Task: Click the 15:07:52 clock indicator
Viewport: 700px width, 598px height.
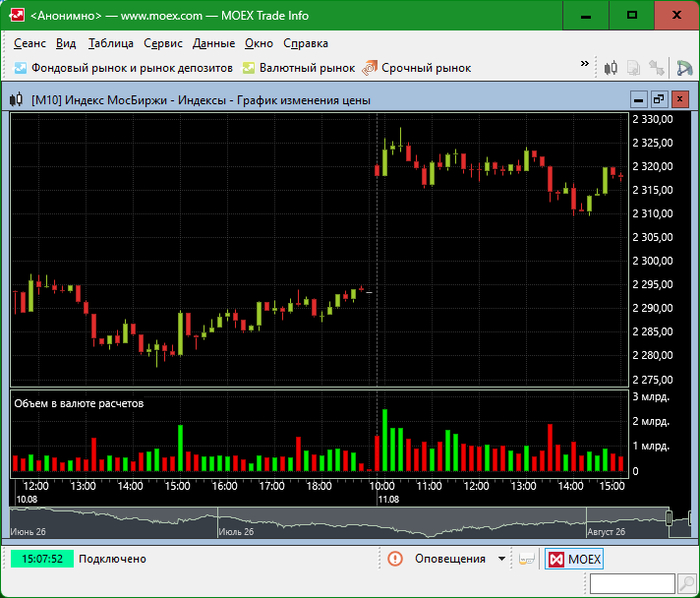Action: click(x=42, y=559)
